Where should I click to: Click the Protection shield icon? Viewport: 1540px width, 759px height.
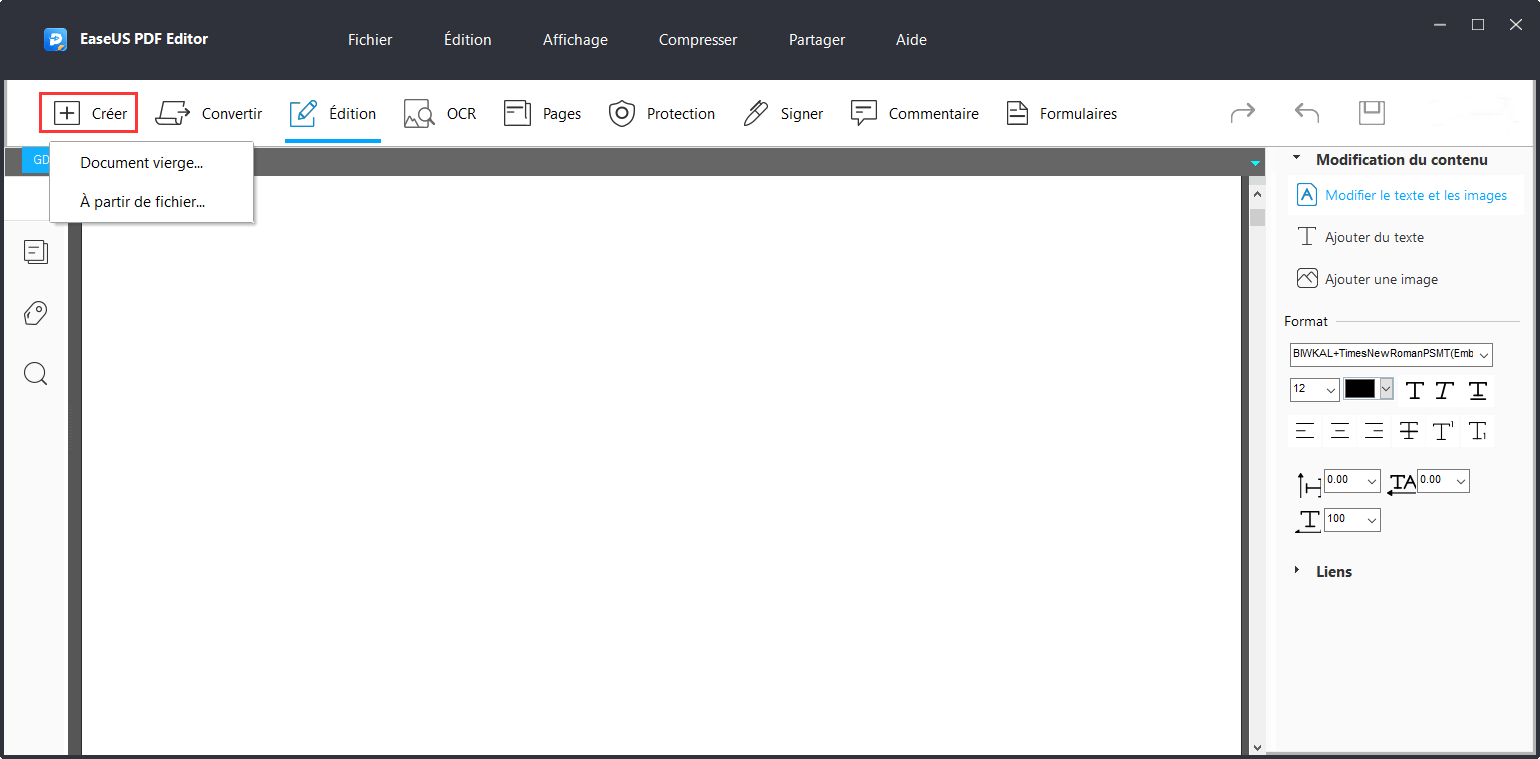point(622,114)
